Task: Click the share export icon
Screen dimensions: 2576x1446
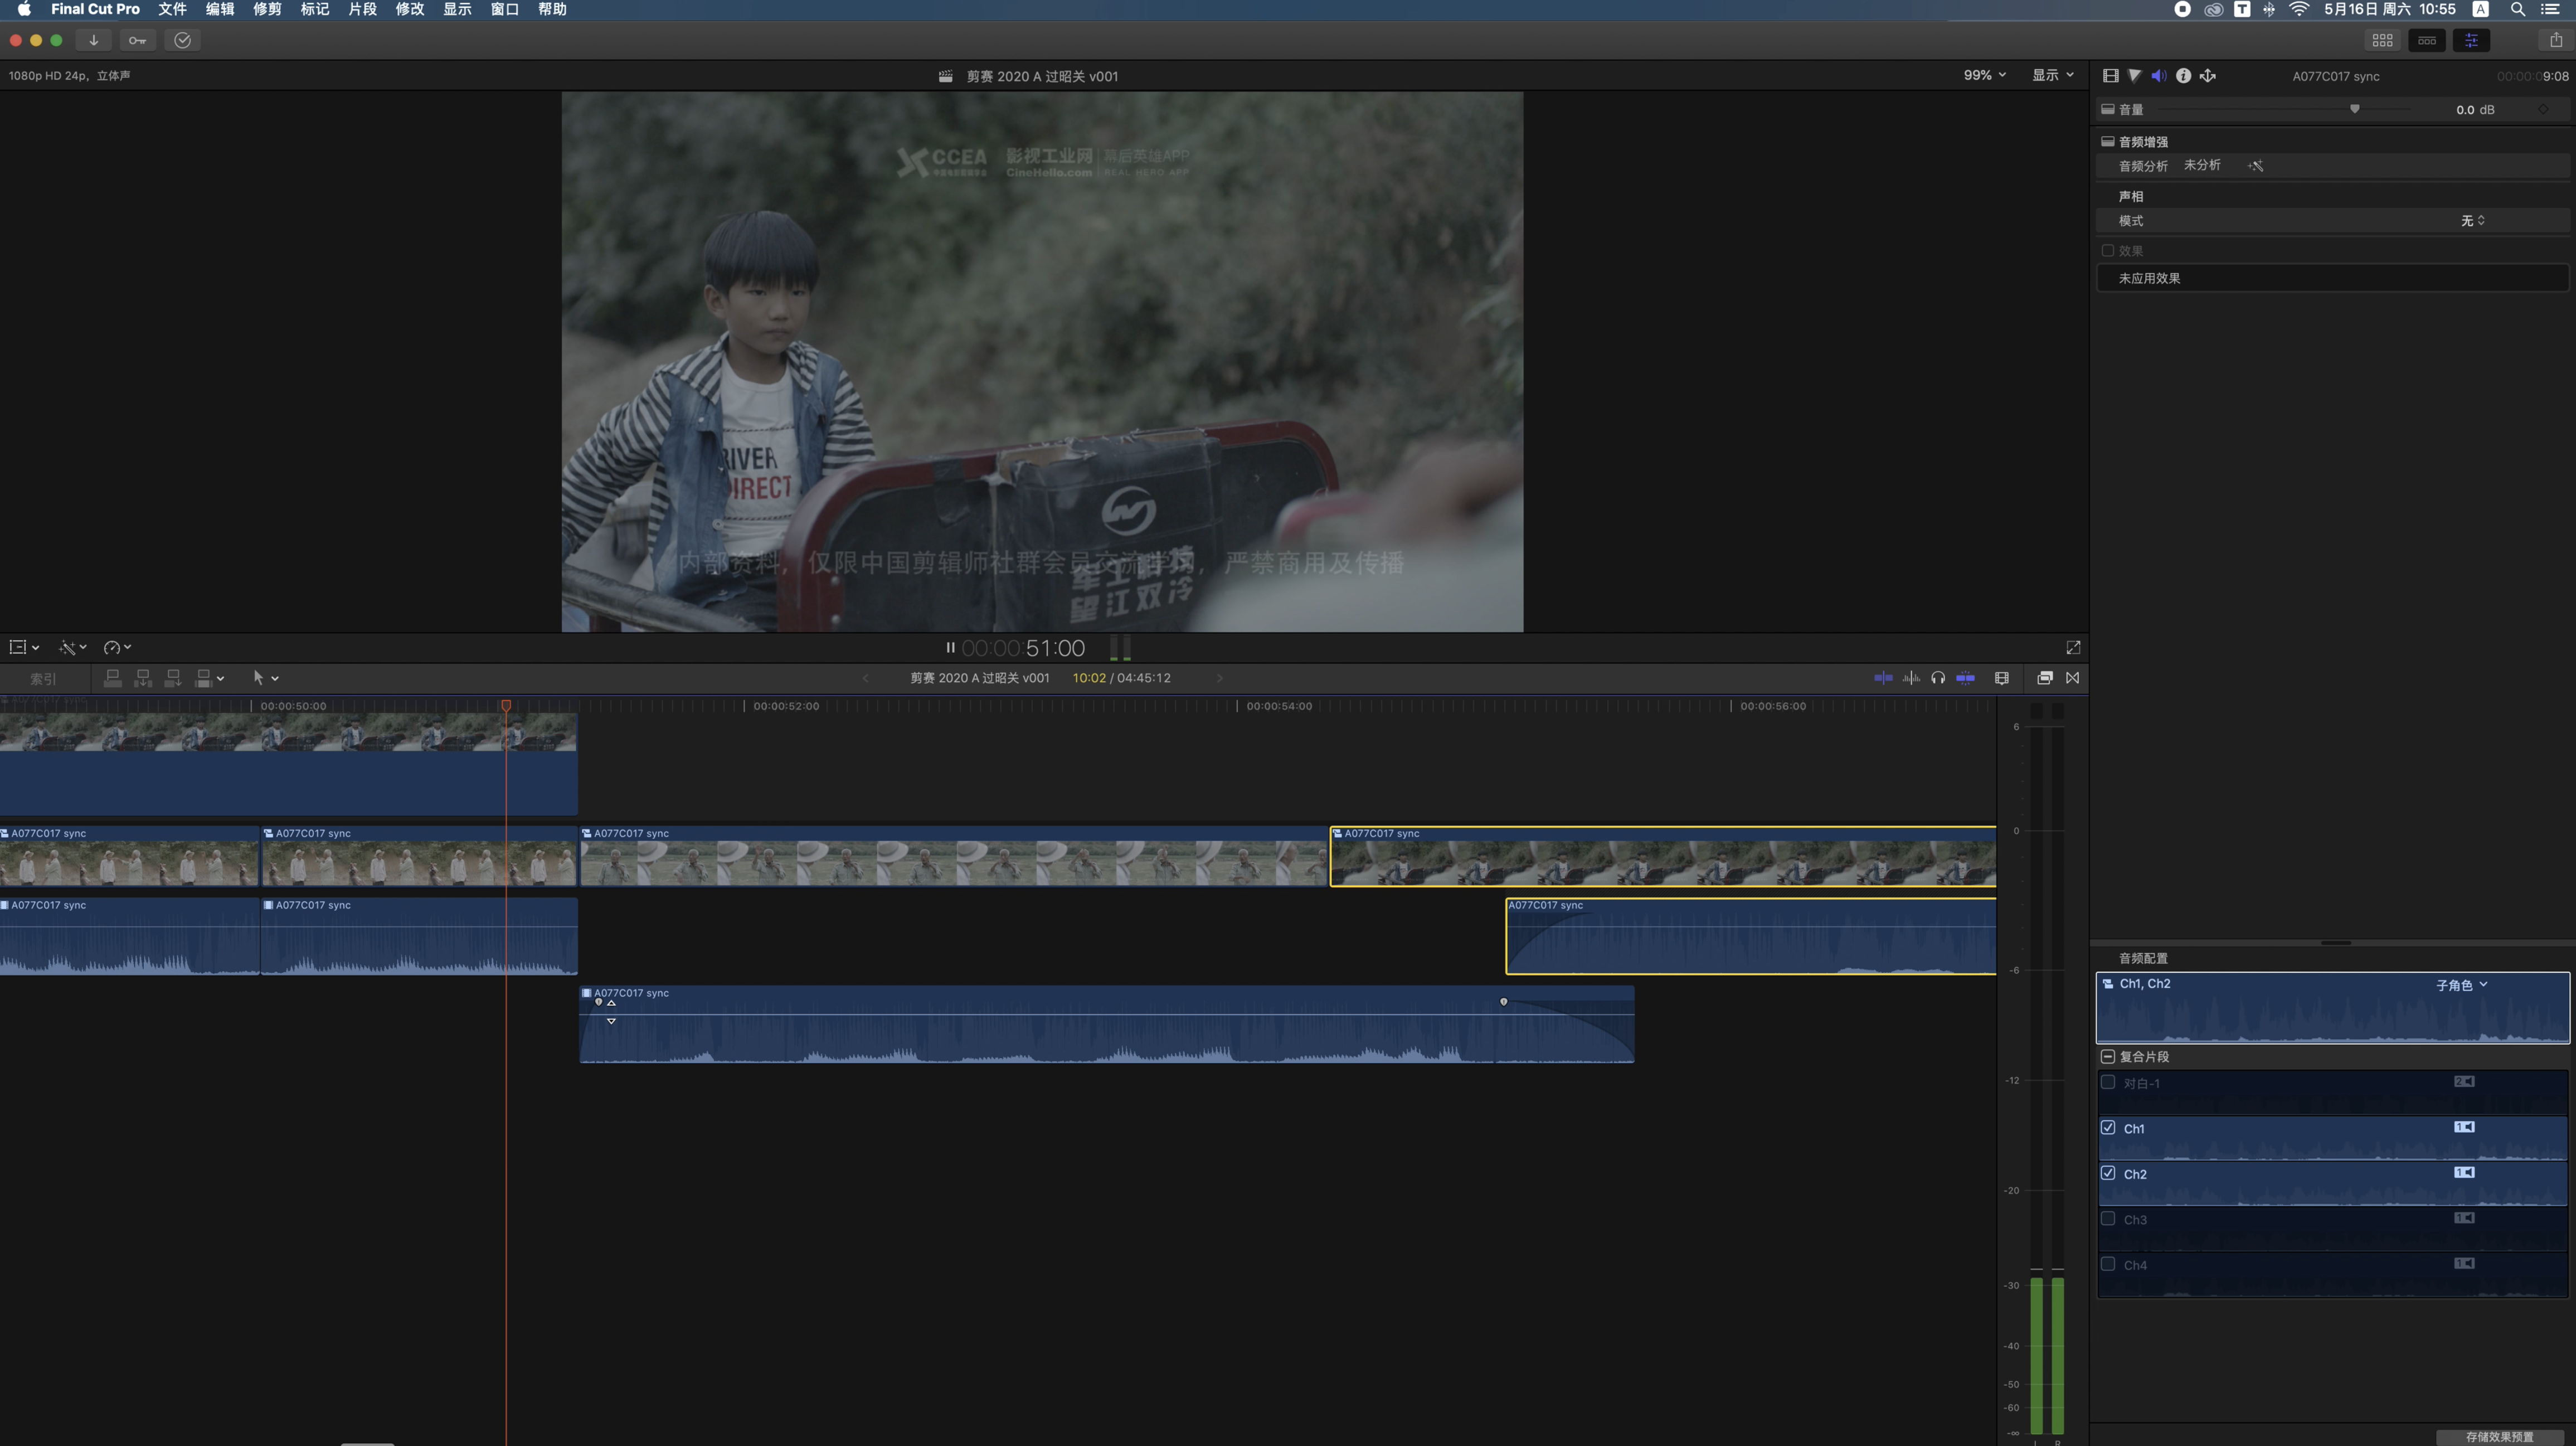Action: tap(2555, 40)
